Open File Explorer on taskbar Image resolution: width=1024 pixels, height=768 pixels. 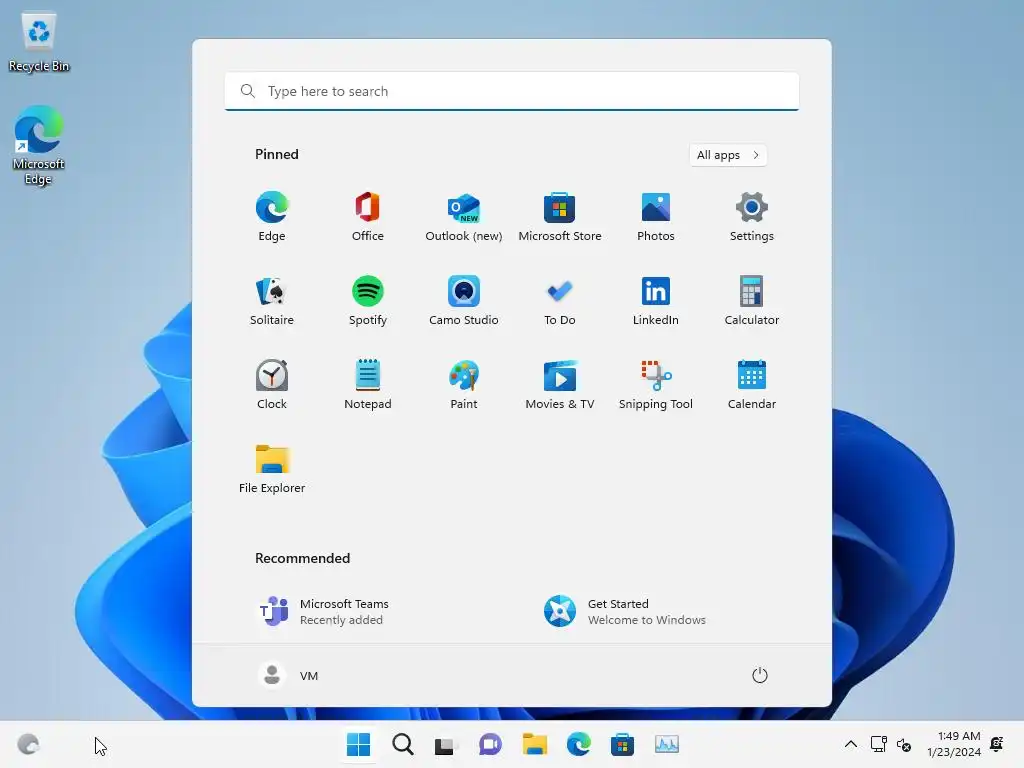click(x=534, y=744)
